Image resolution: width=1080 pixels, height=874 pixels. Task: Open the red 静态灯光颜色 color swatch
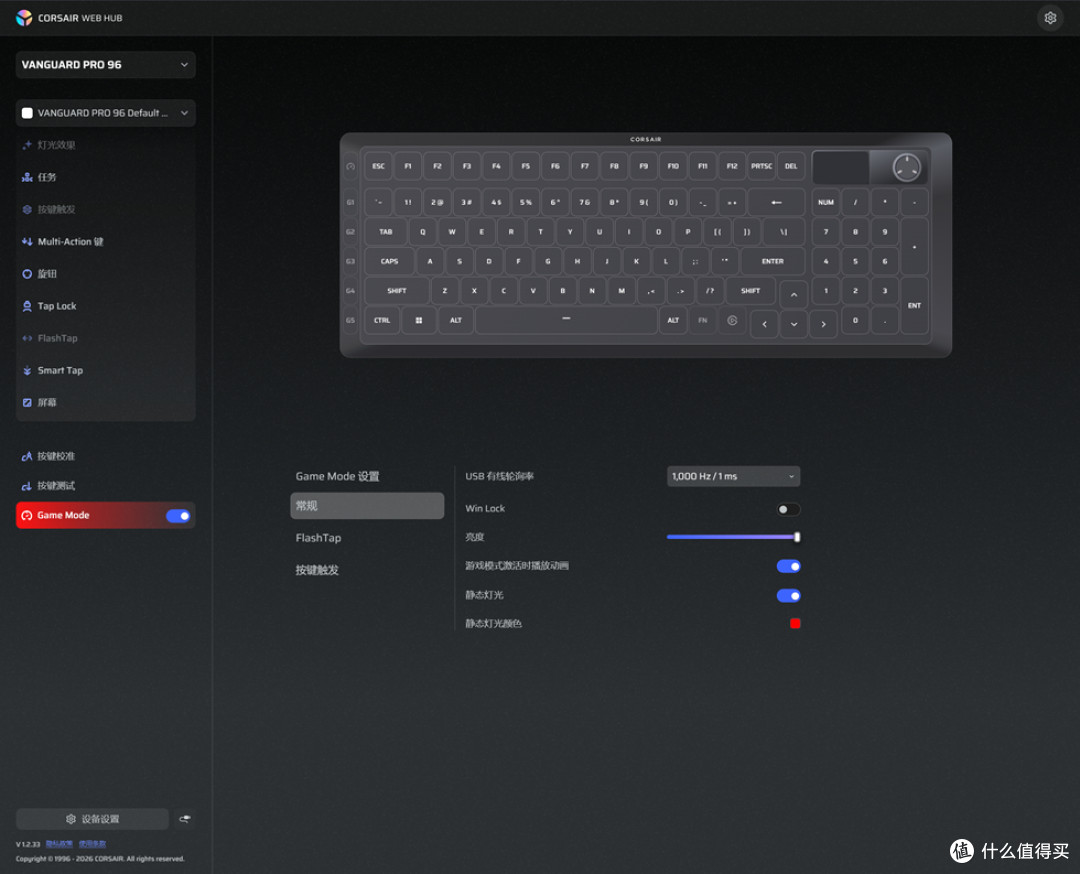coord(795,624)
